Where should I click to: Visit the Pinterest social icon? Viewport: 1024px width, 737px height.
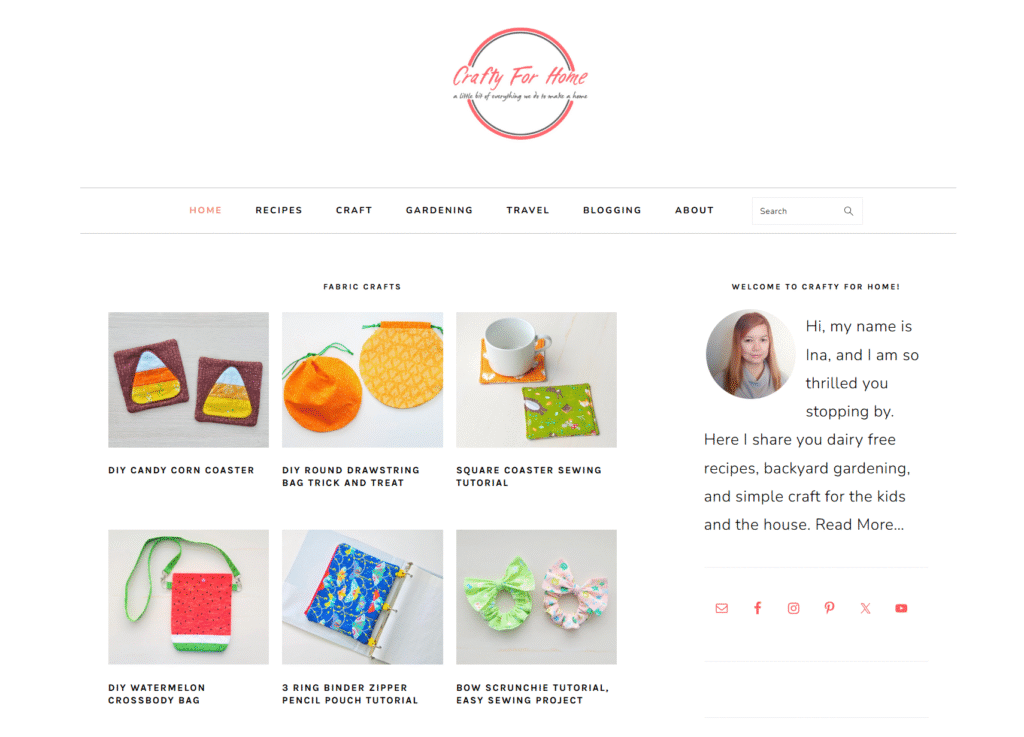click(x=829, y=608)
